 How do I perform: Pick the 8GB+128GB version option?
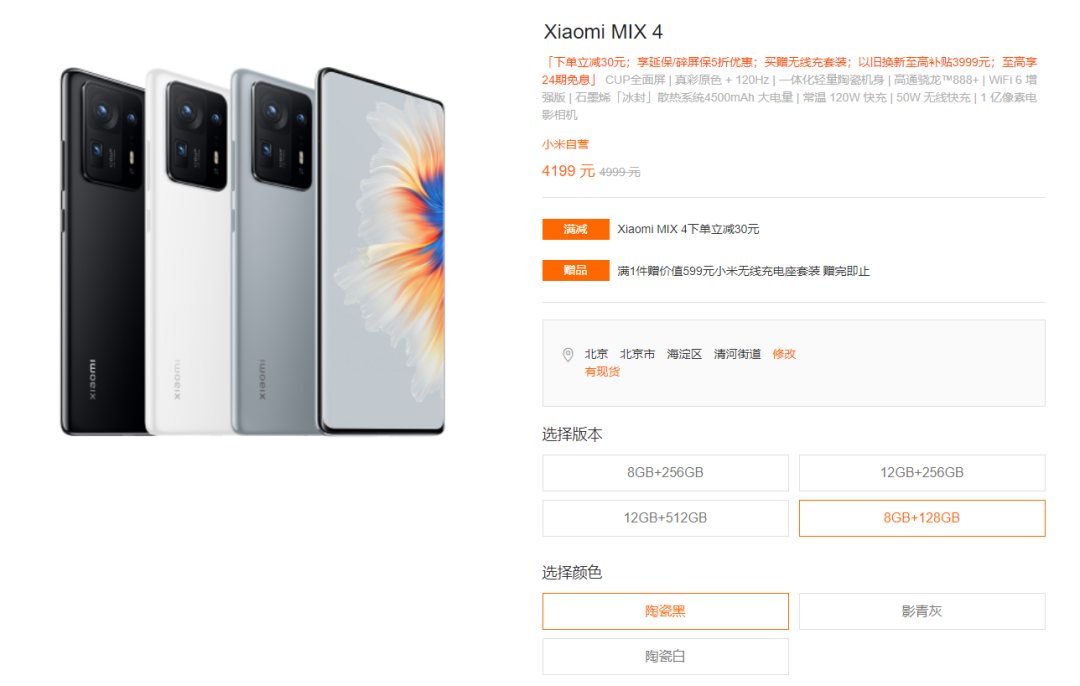tap(922, 518)
